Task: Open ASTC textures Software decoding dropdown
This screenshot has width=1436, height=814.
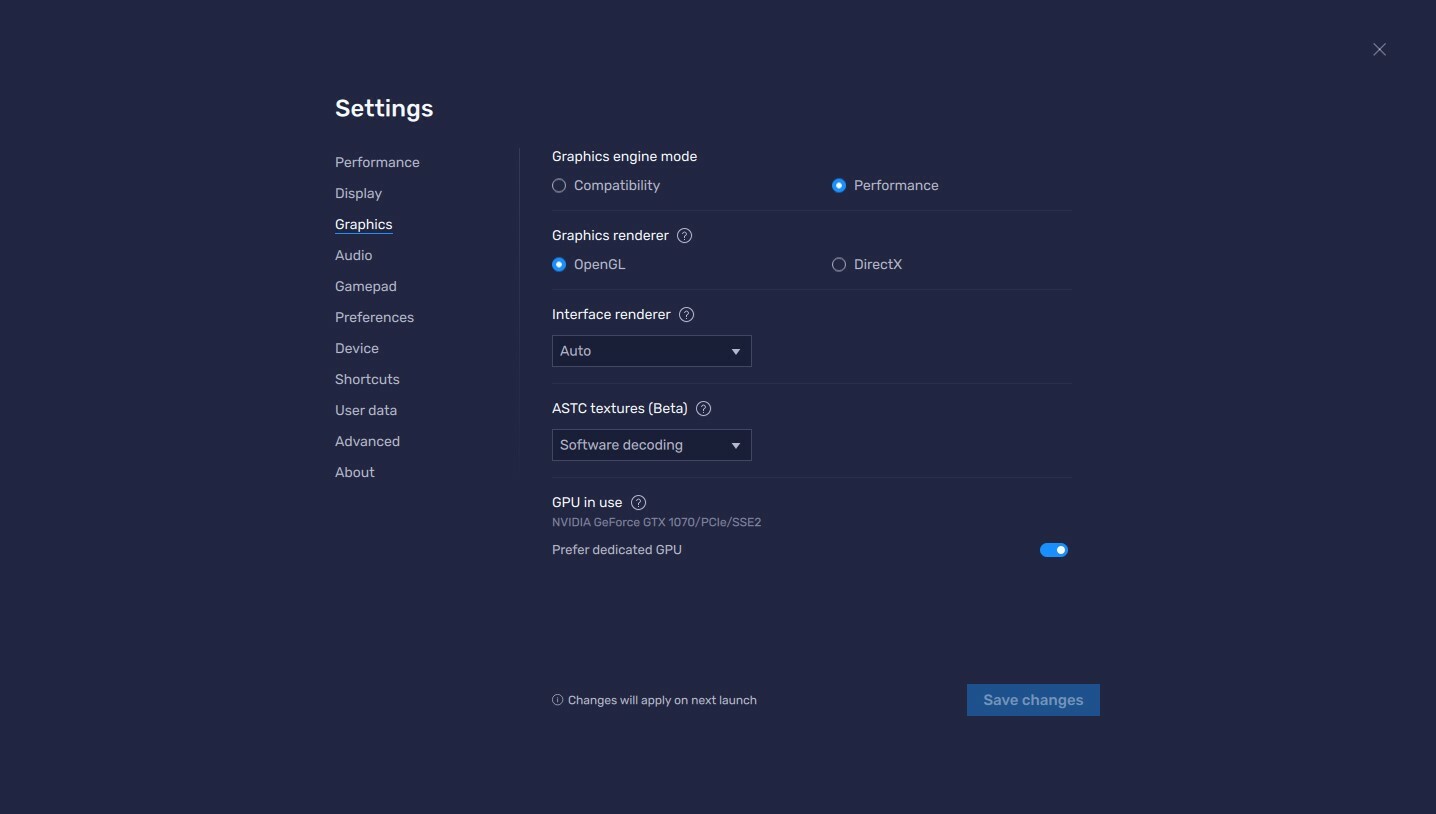Action: point(651,445)
